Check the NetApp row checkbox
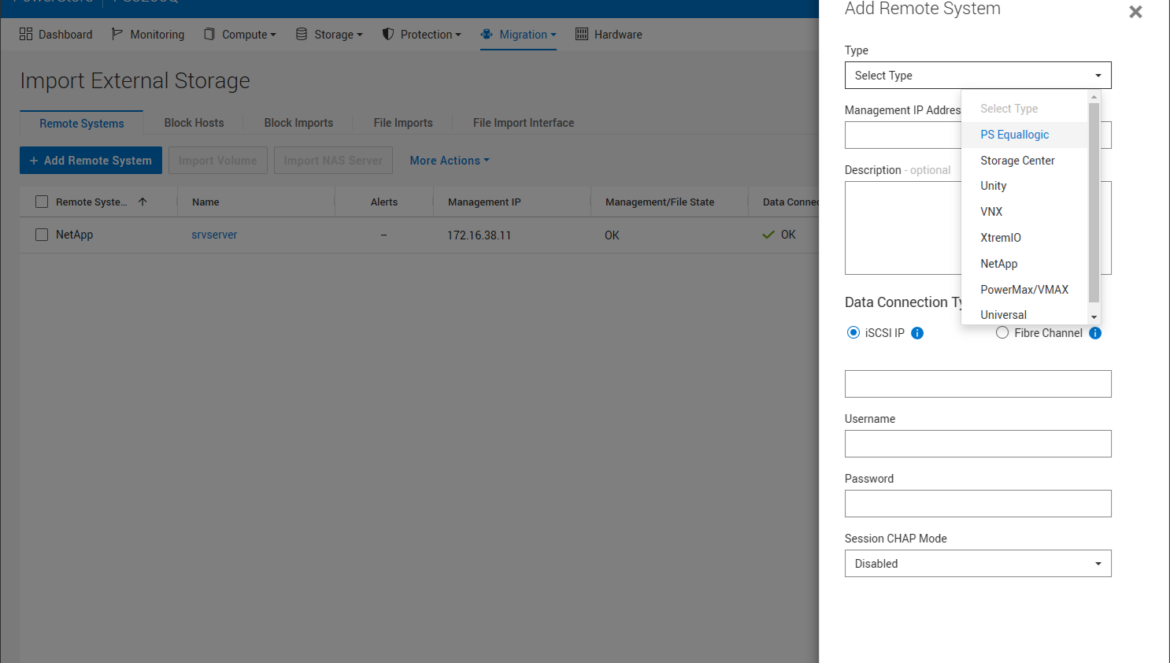 pyautogui.click(x=42, y=234)
